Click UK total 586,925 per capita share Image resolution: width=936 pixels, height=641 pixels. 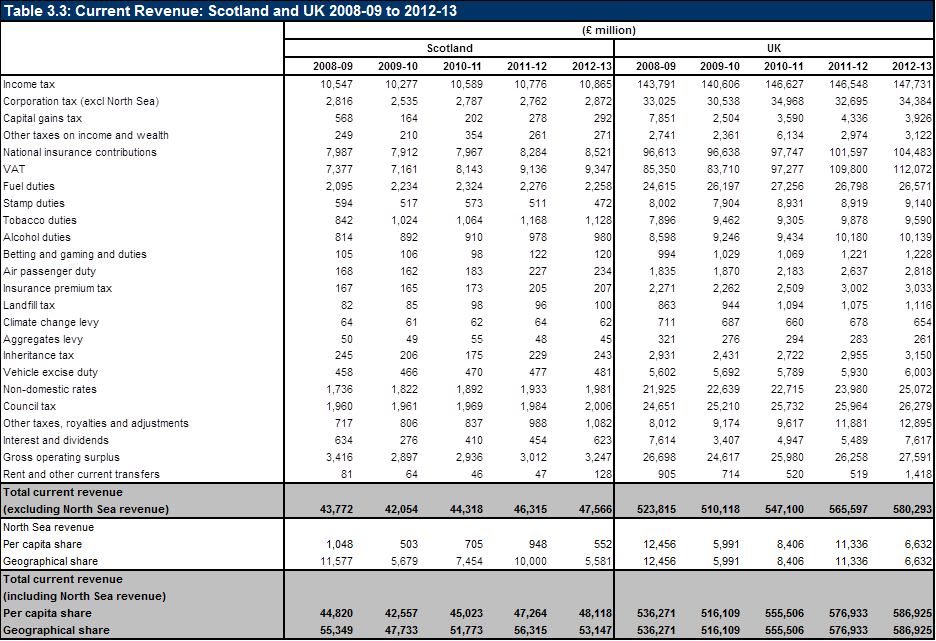(912, 614)
